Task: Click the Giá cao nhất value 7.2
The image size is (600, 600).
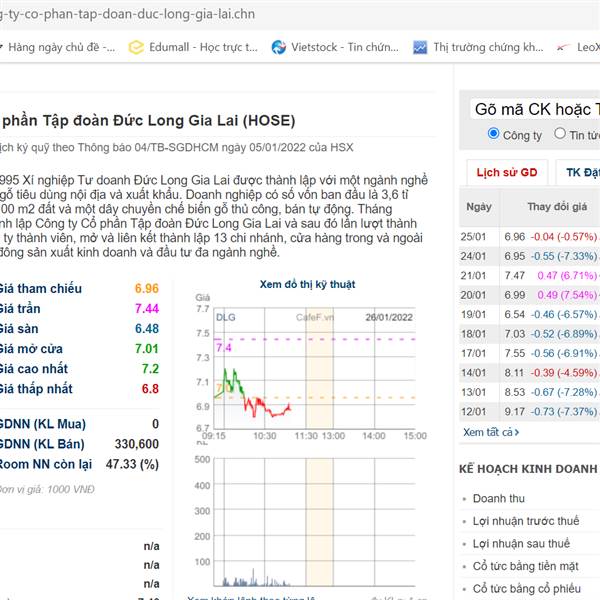Action: (150, 369)
